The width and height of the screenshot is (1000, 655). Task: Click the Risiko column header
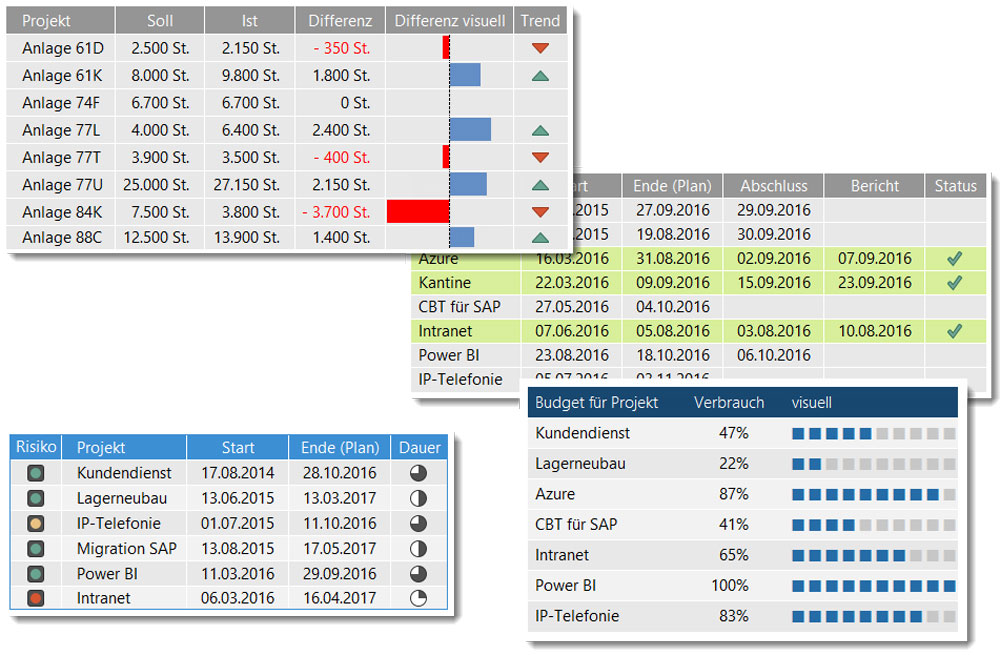tap(36, 447)
